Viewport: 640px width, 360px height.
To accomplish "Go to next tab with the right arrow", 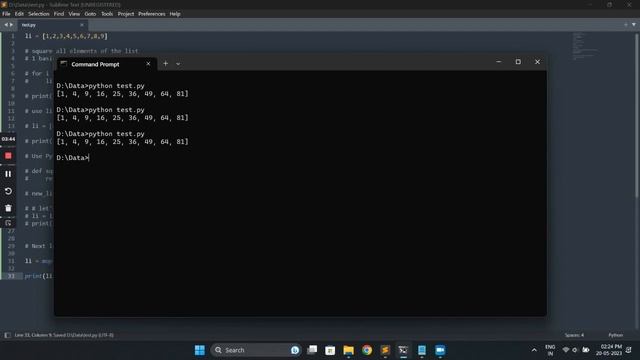I will click(11, 25).
